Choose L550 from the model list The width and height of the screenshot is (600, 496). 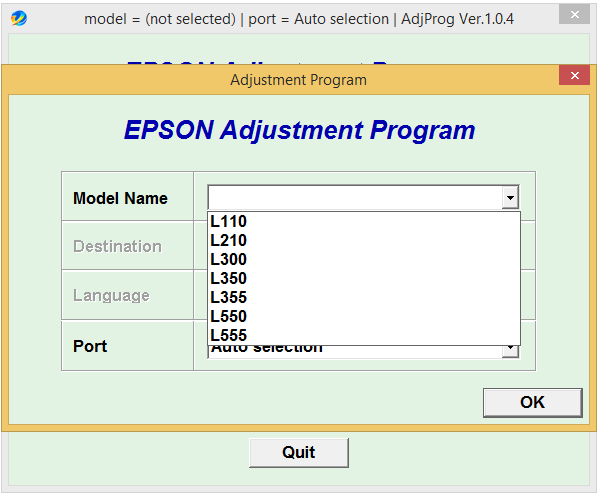coord(364,317)
